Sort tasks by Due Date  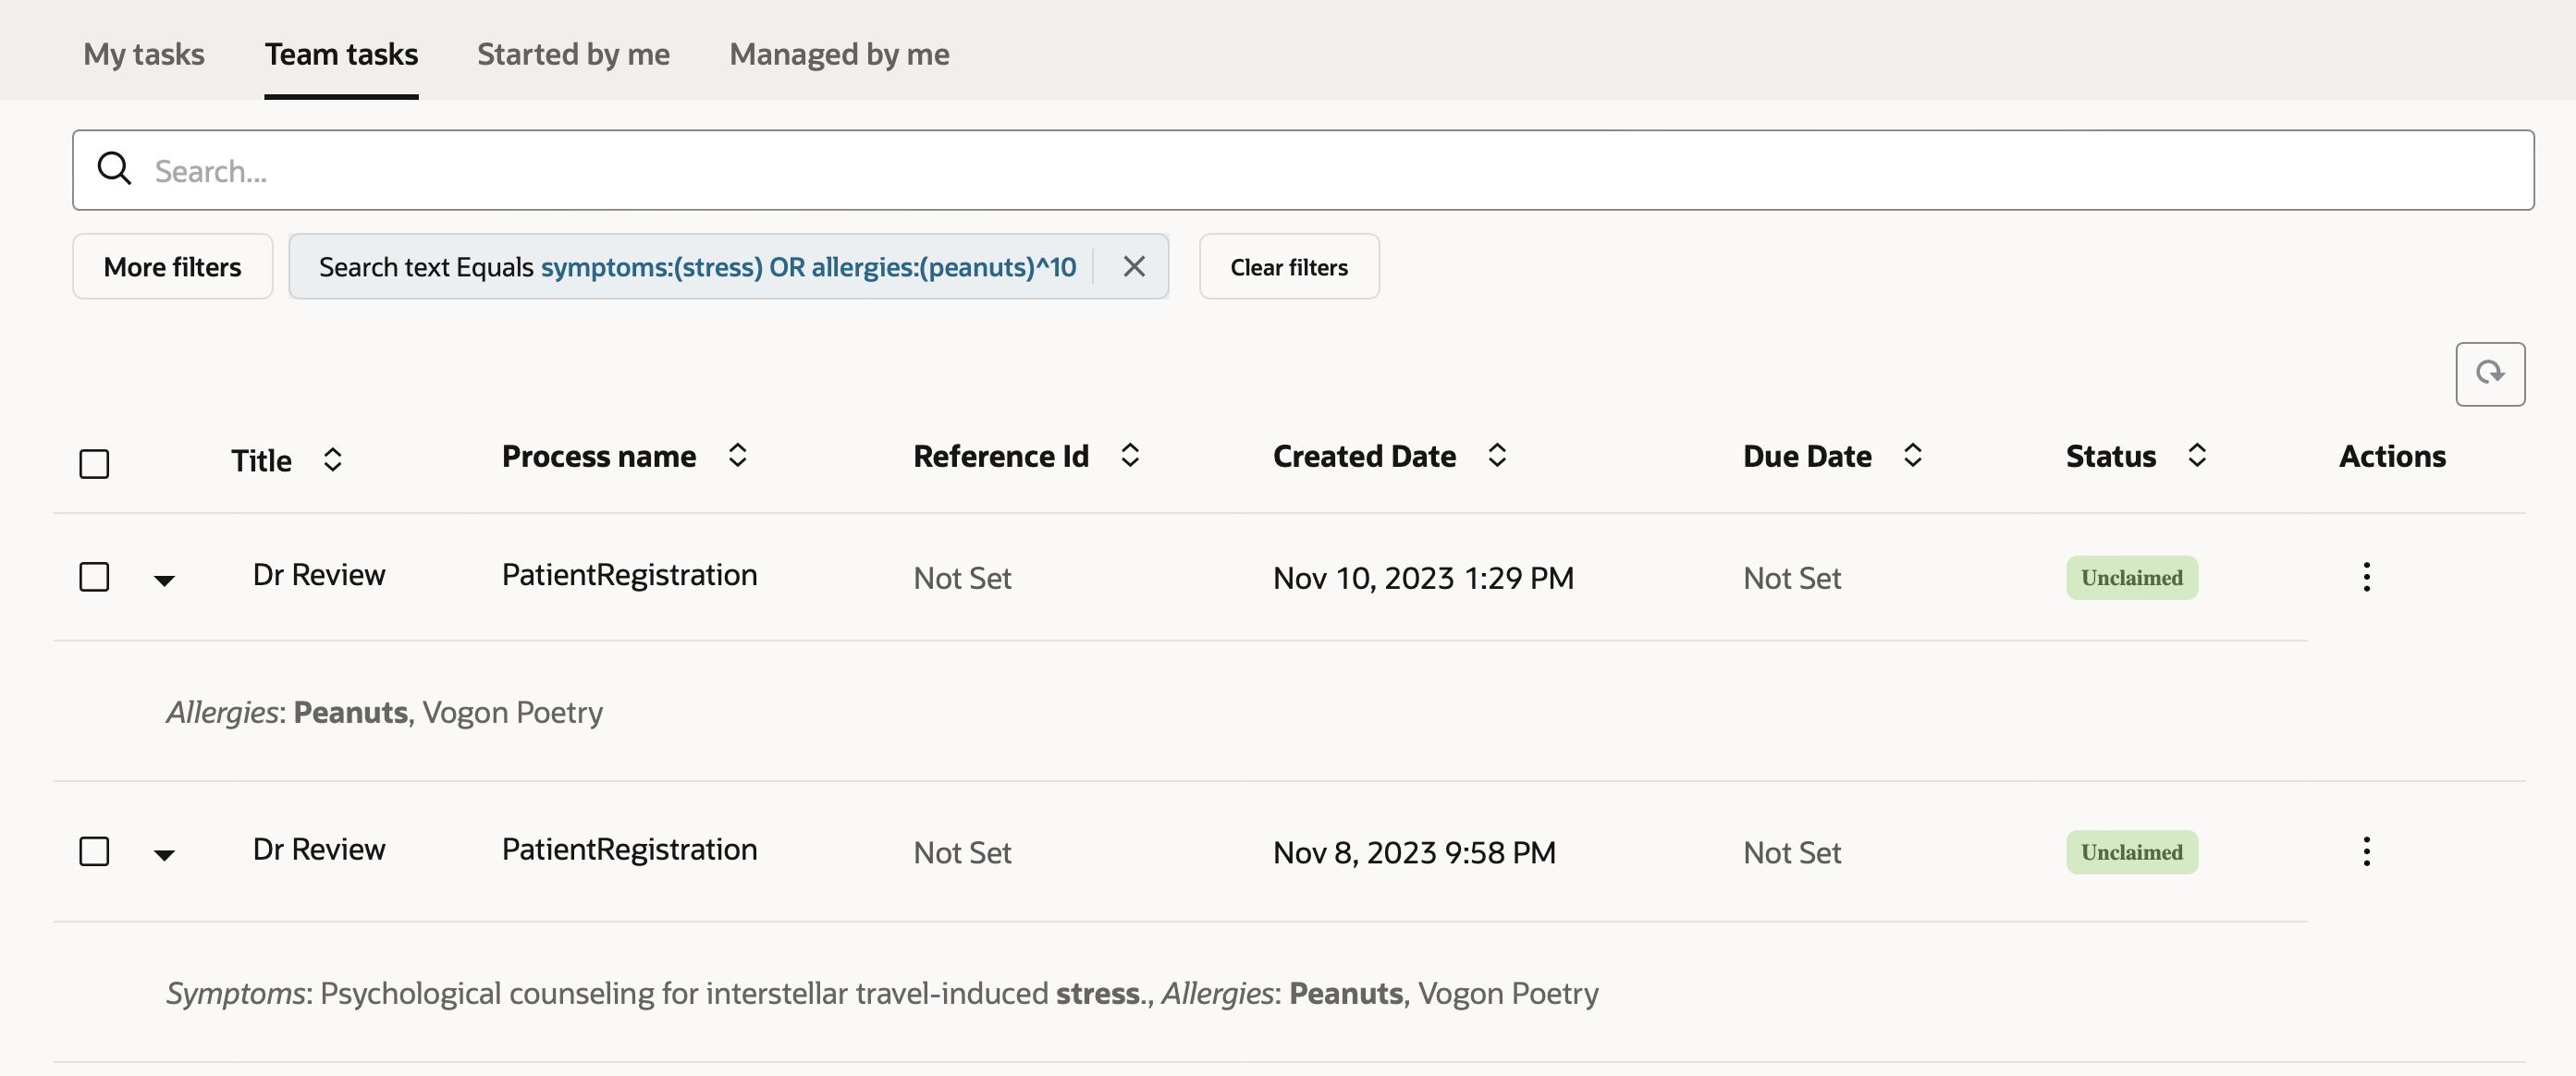(x=1913, y=455)
